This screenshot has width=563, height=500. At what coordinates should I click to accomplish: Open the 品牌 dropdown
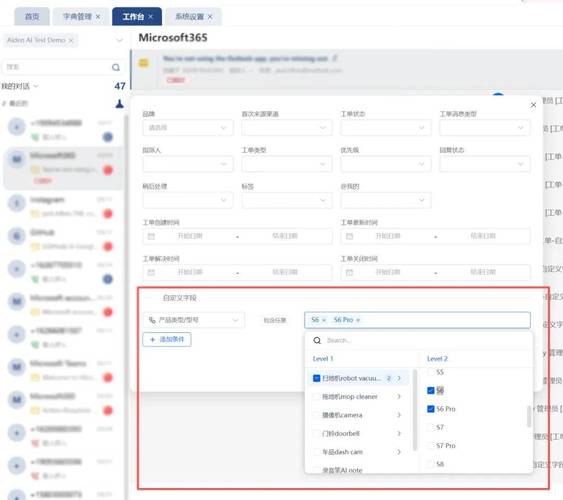point(188,128)
